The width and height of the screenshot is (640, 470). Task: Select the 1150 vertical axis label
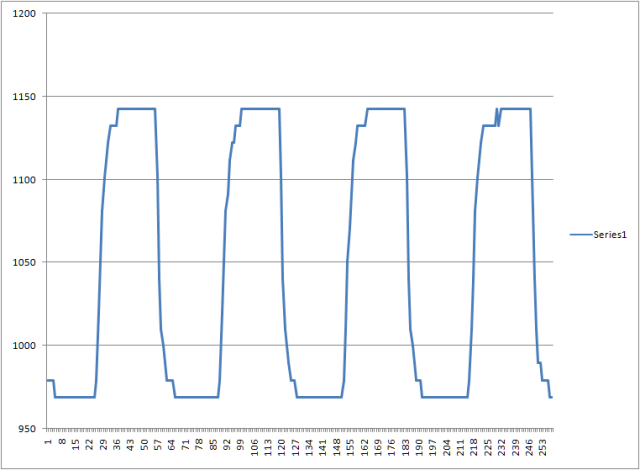[x=22, y=97]
